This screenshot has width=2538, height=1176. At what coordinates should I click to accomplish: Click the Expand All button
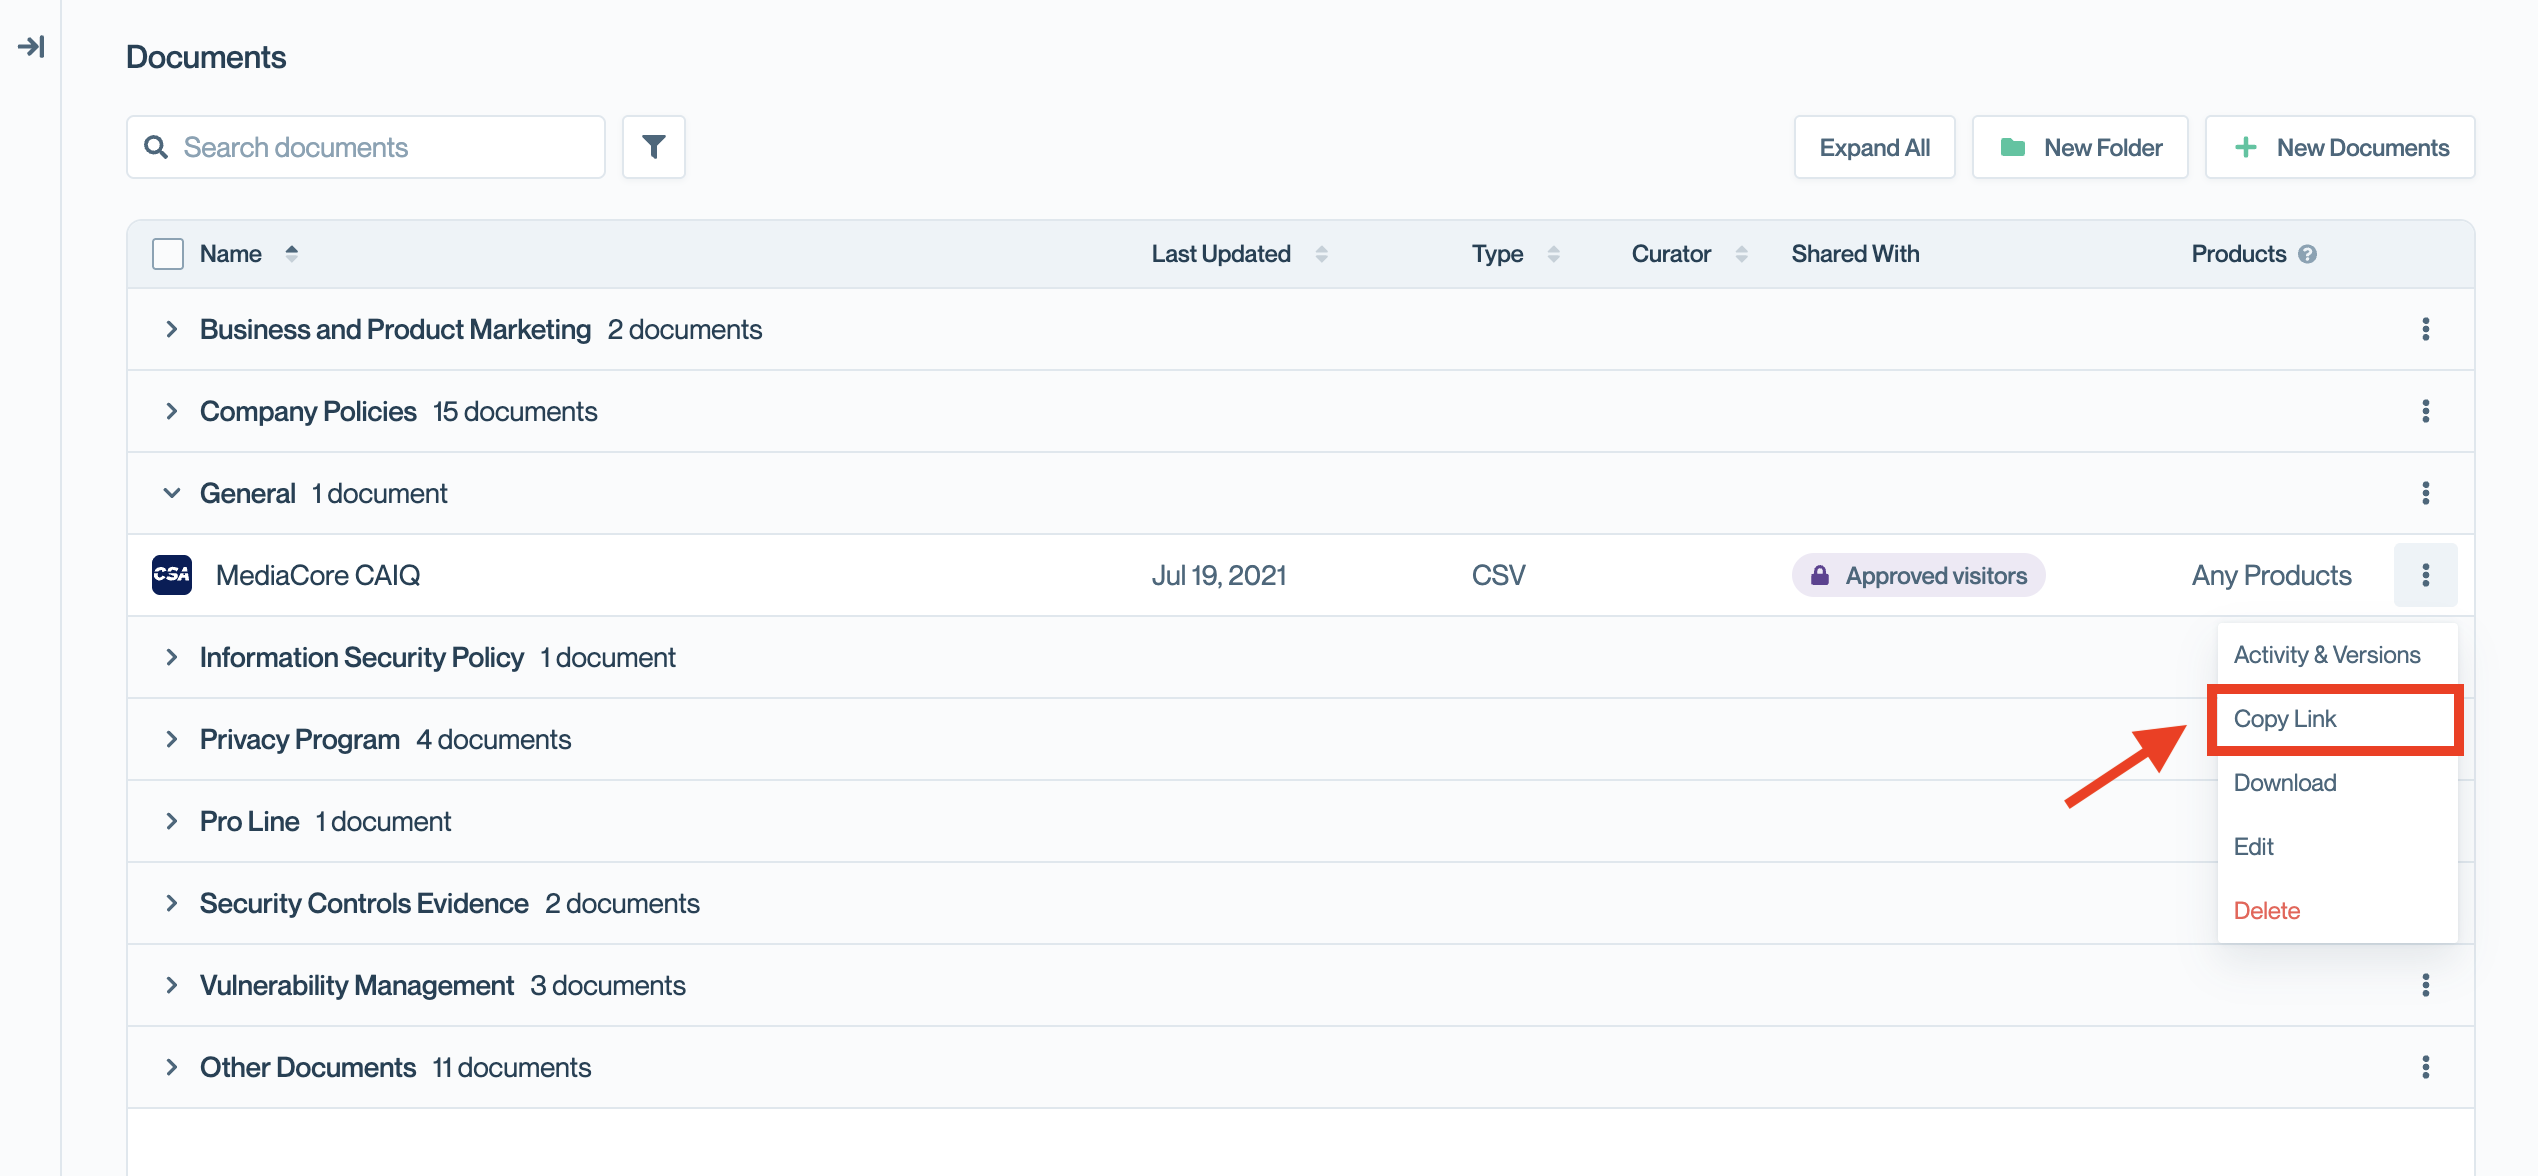click(x=1874, y=147)
